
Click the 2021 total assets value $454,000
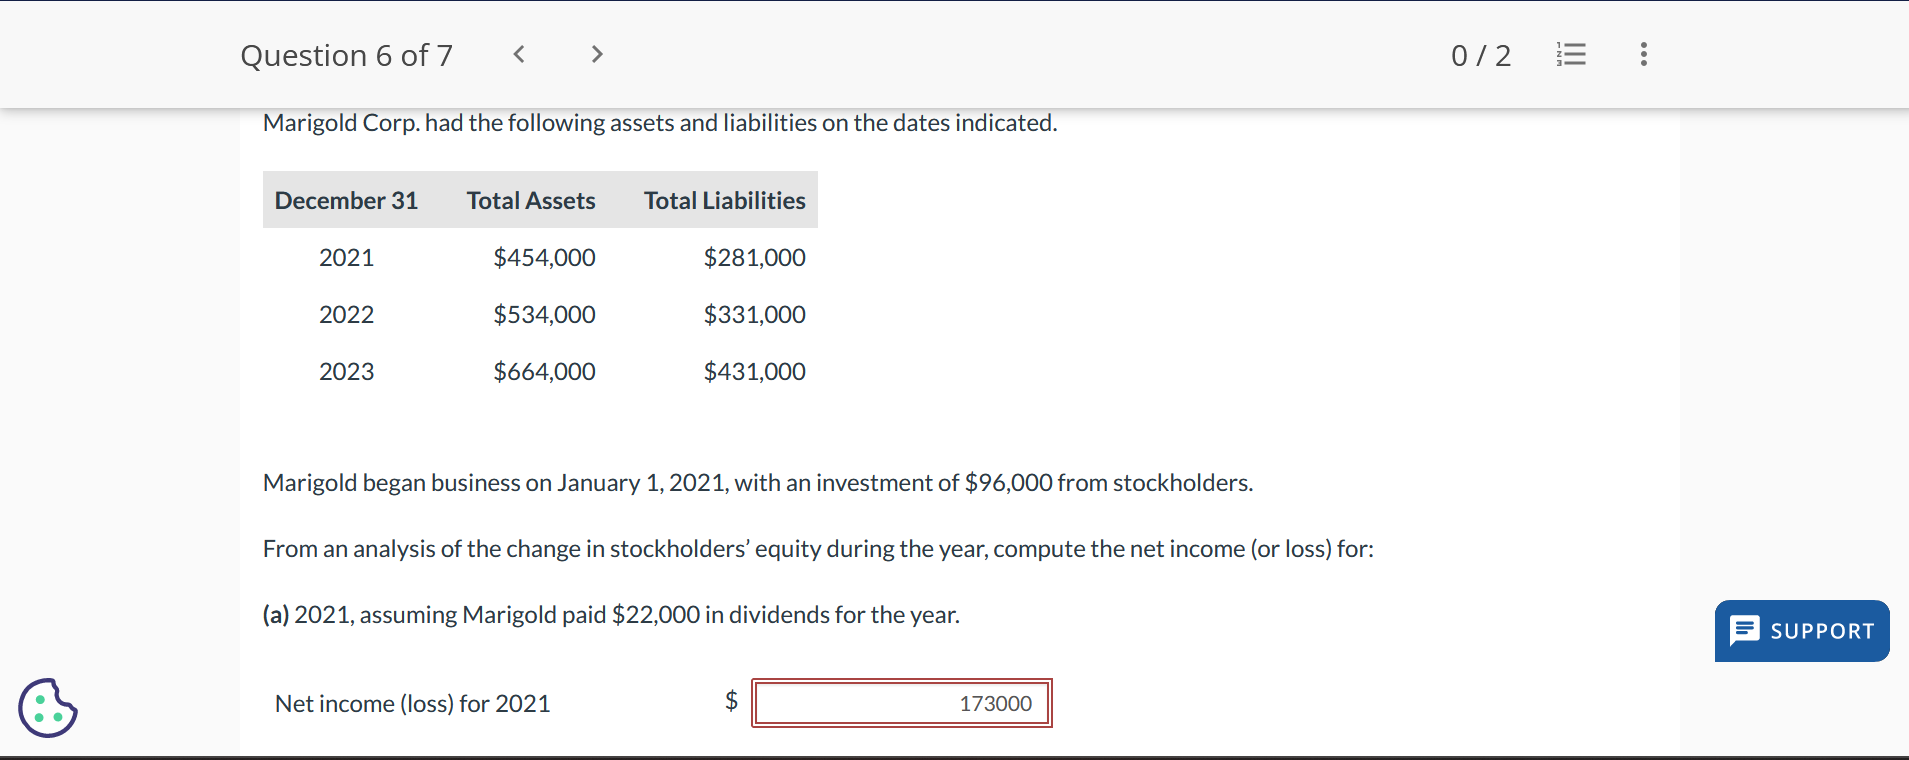544,257
